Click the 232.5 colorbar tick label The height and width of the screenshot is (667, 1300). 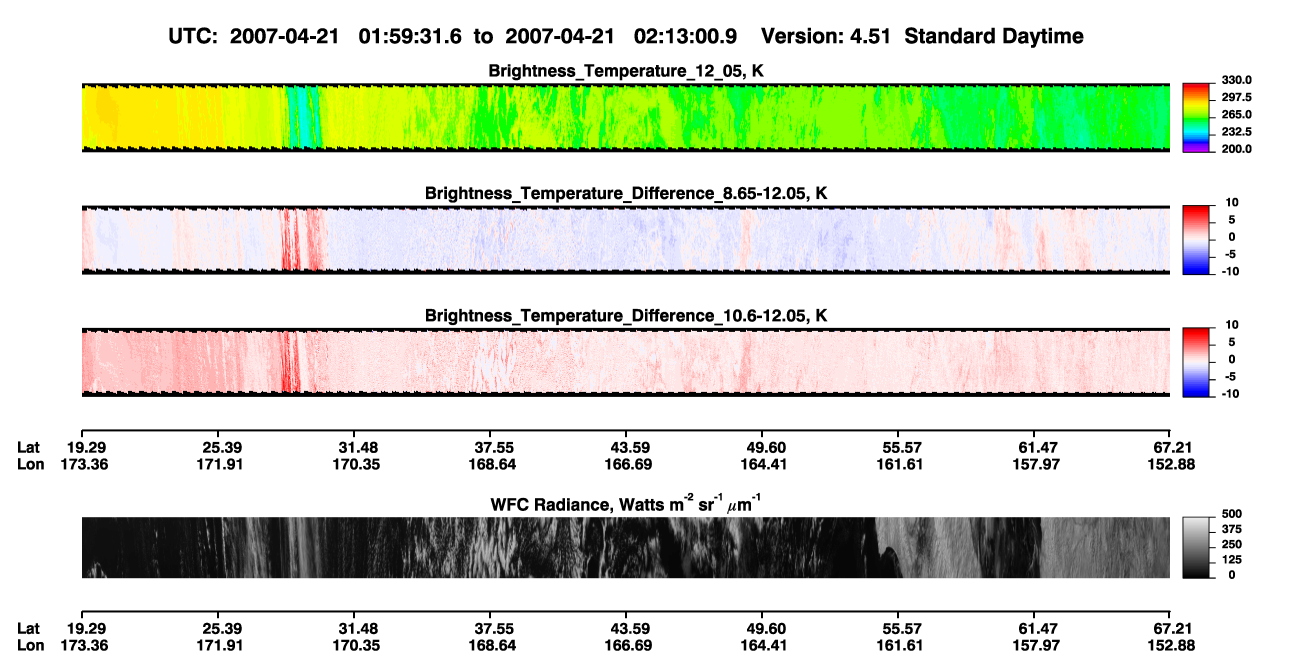pyautogui.click(x=1236, y=131)
